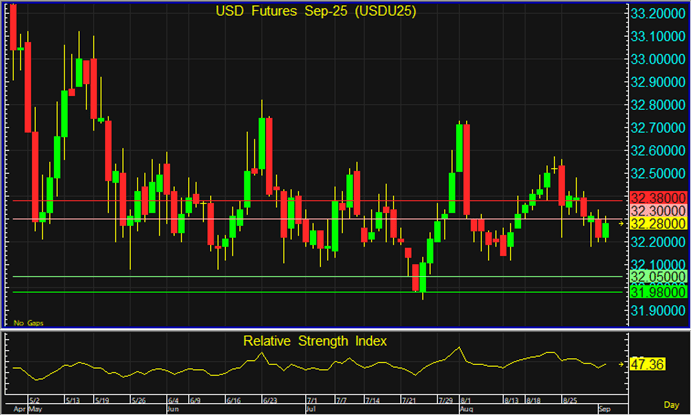Click the bright green 31.98000 price label
The image size is (692, 416).
pos(656,292)
